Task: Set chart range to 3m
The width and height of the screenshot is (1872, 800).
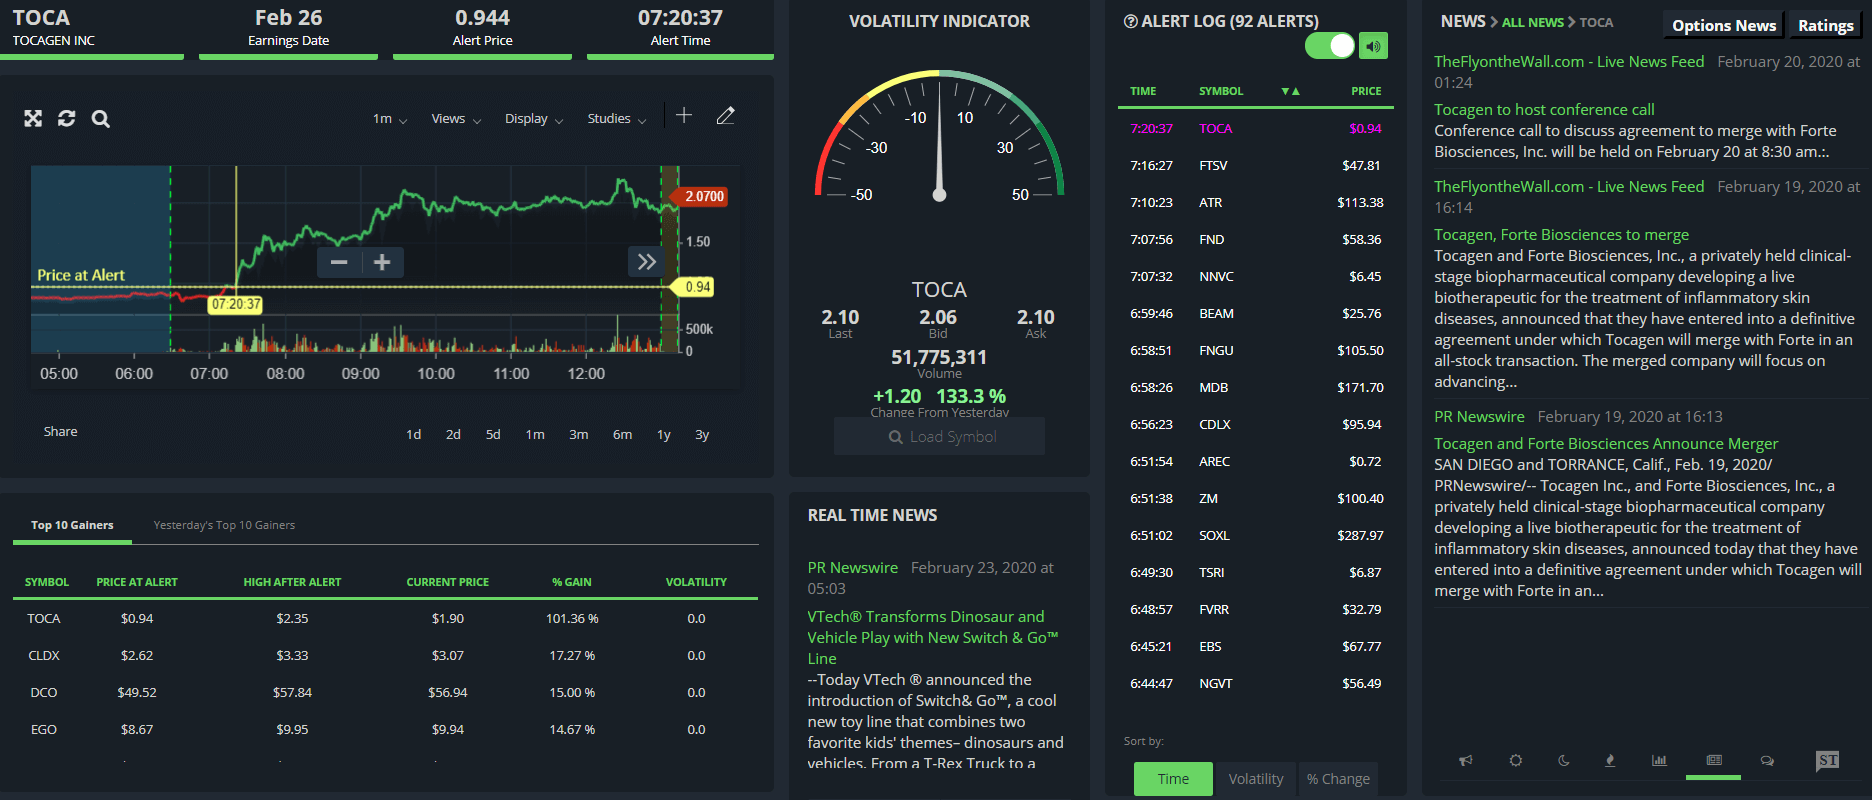Action: [x=578, y=434]
